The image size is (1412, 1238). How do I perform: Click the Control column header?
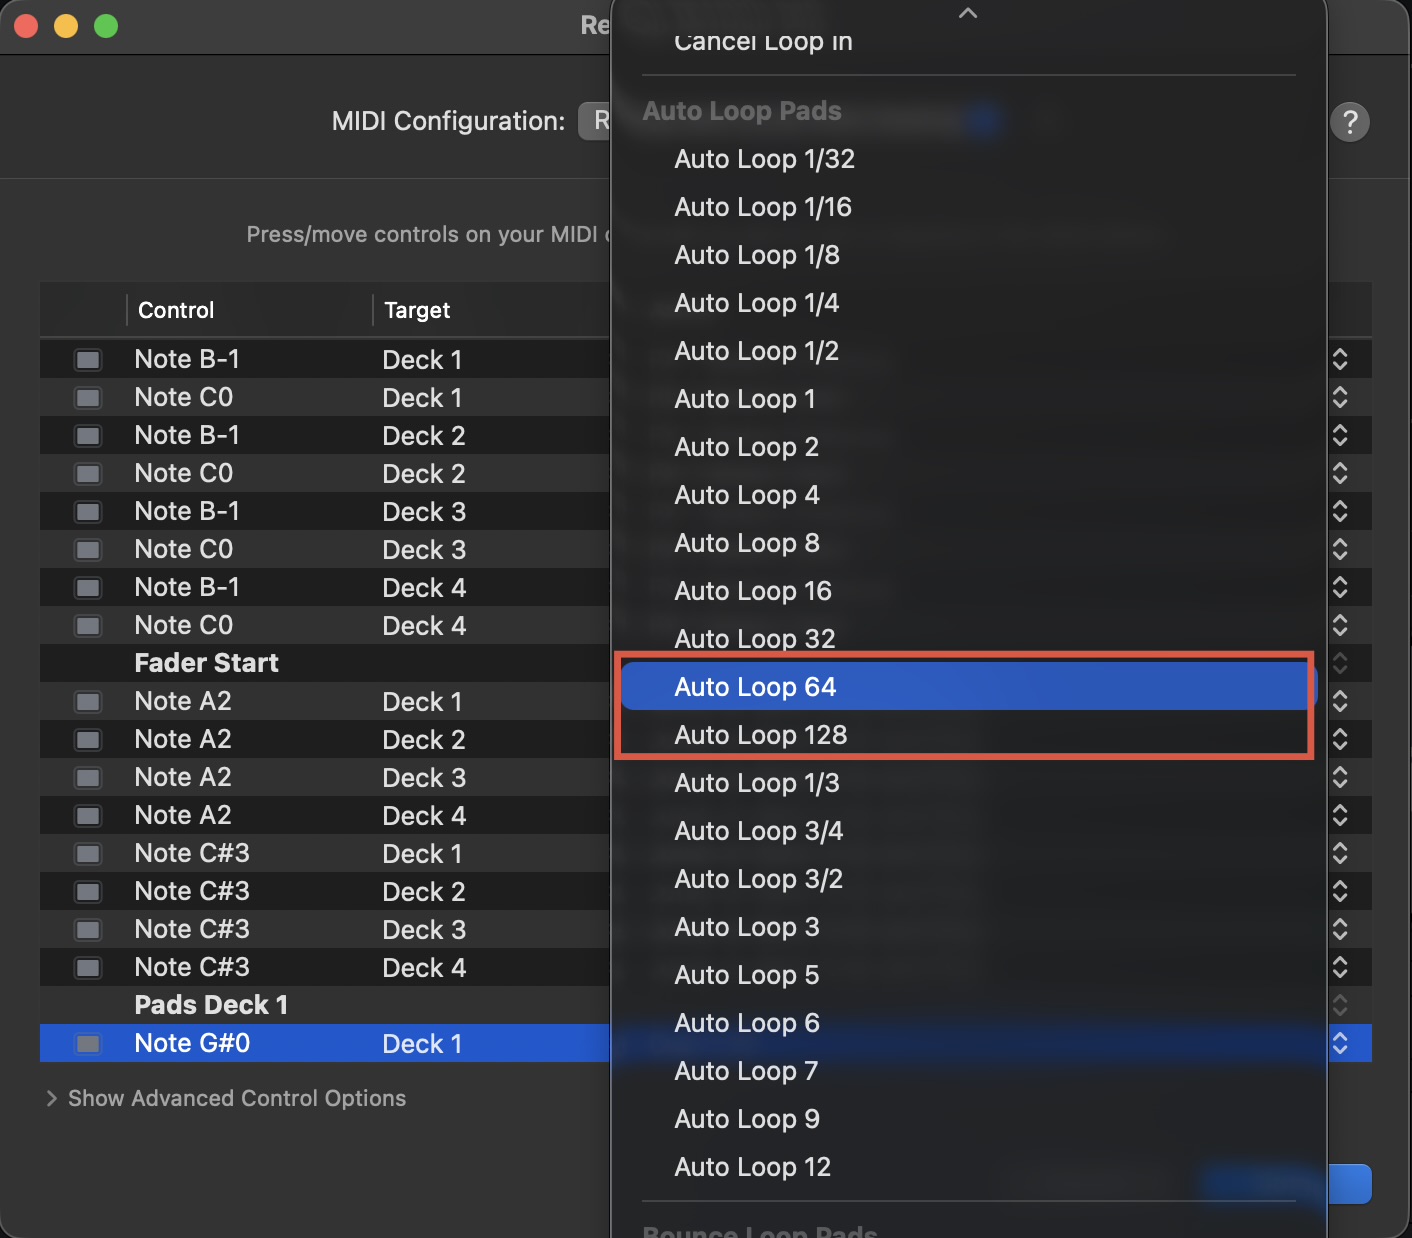tap(176, 310)
